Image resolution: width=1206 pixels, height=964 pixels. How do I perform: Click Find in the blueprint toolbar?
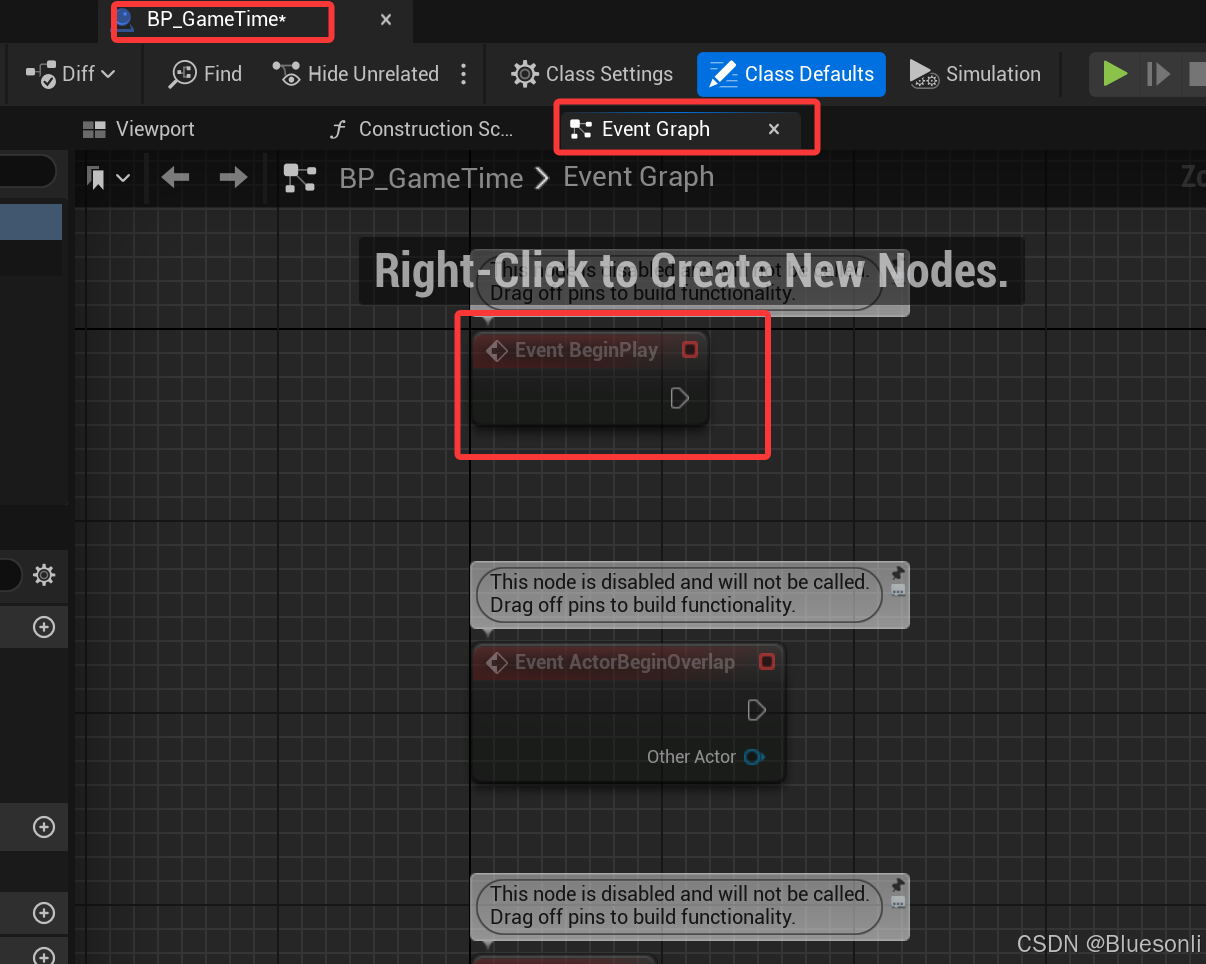point(206,74)
